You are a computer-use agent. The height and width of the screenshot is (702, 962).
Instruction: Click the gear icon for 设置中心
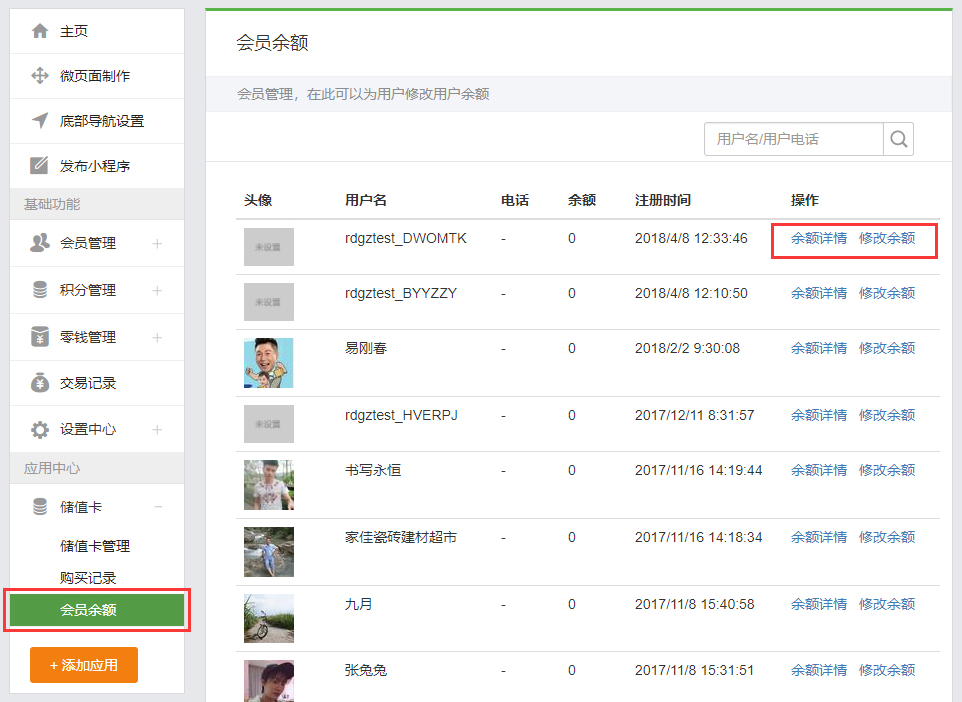click(x=40, y=430)
